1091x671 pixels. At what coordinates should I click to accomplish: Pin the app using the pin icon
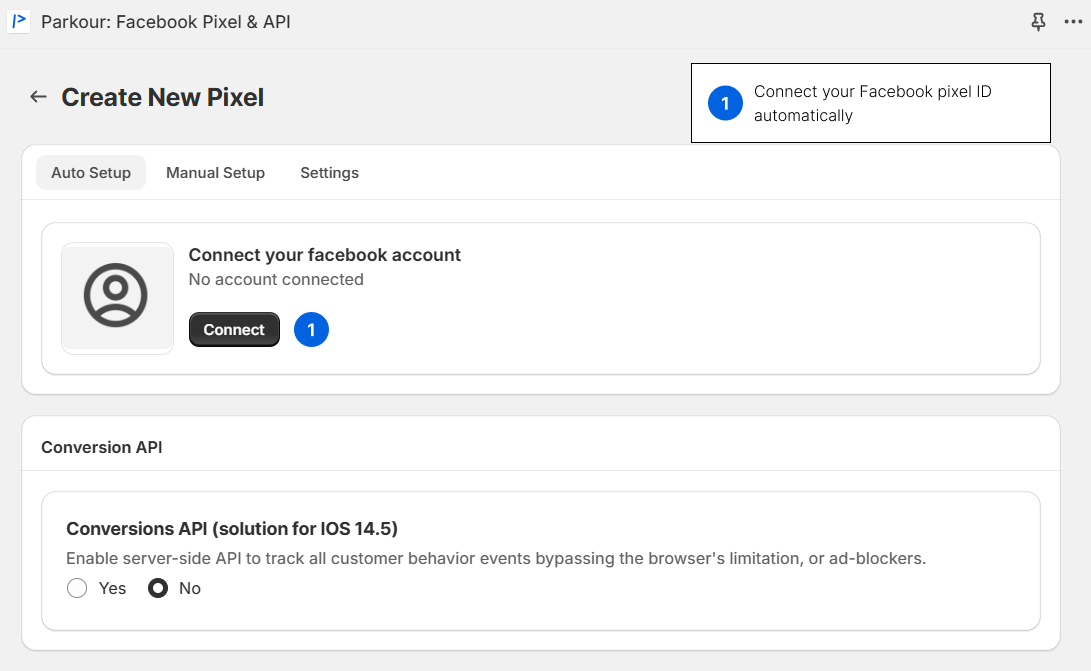[x=1038, y=21]
